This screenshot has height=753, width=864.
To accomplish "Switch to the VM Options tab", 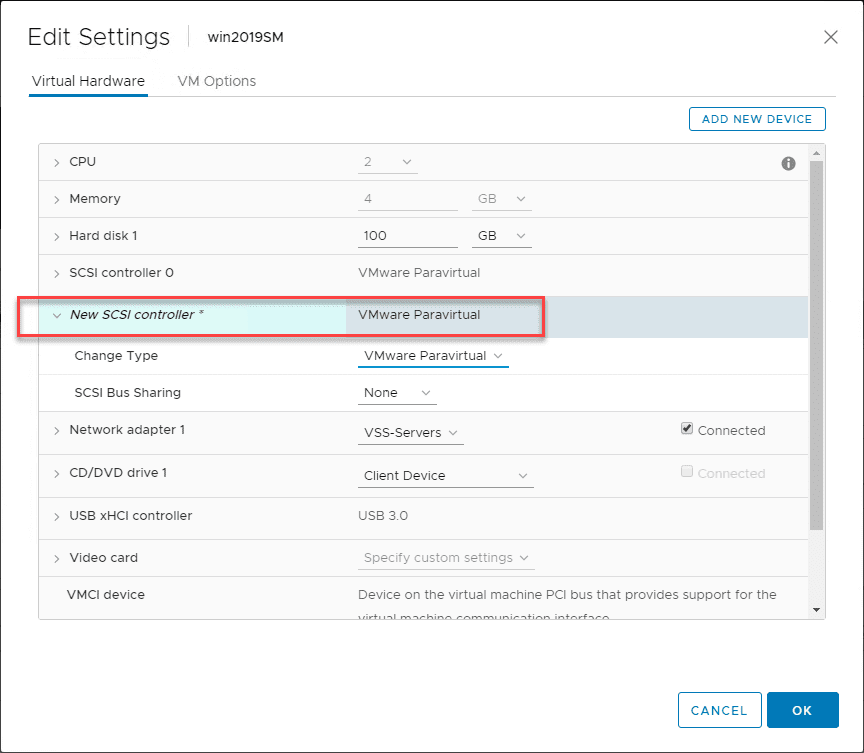I will coord(216,81).
